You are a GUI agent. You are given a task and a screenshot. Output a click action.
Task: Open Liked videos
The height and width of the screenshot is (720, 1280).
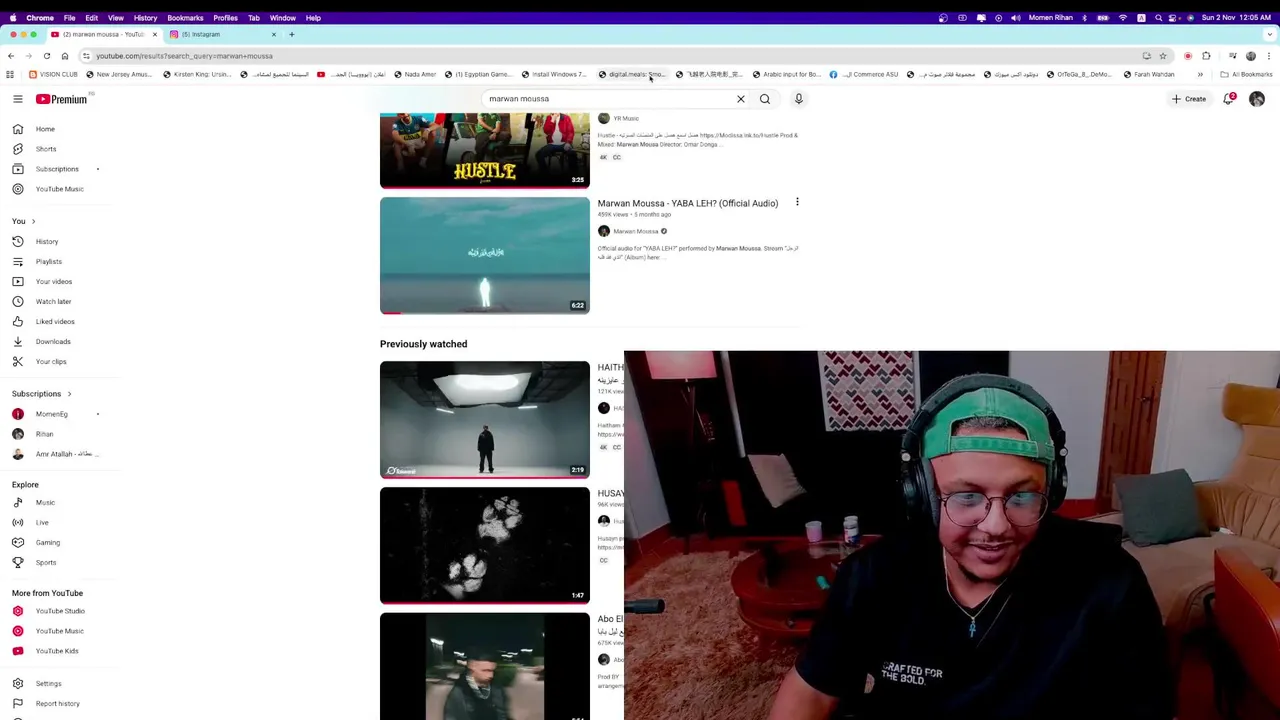click(55, 321)
